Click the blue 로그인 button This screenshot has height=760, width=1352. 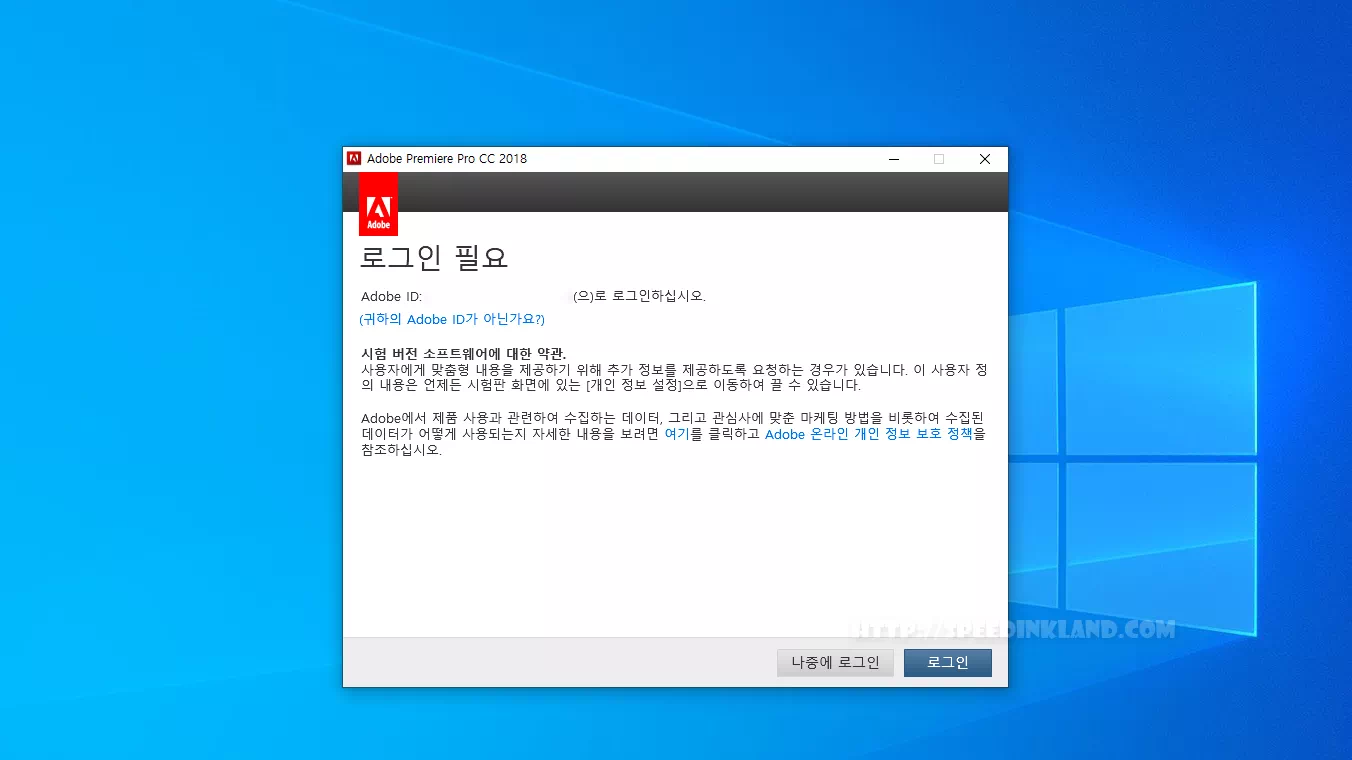tap(947, 662)
